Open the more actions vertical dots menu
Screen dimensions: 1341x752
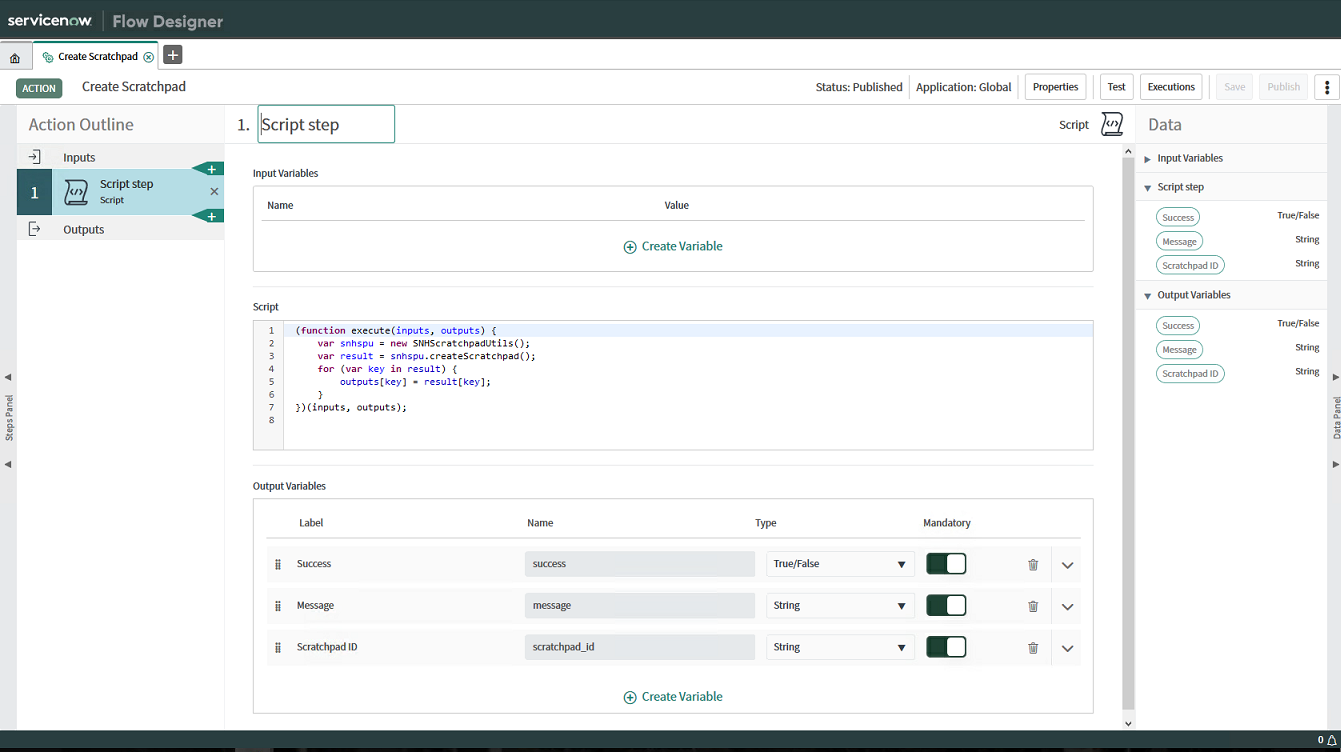[x=1327, y=87]
